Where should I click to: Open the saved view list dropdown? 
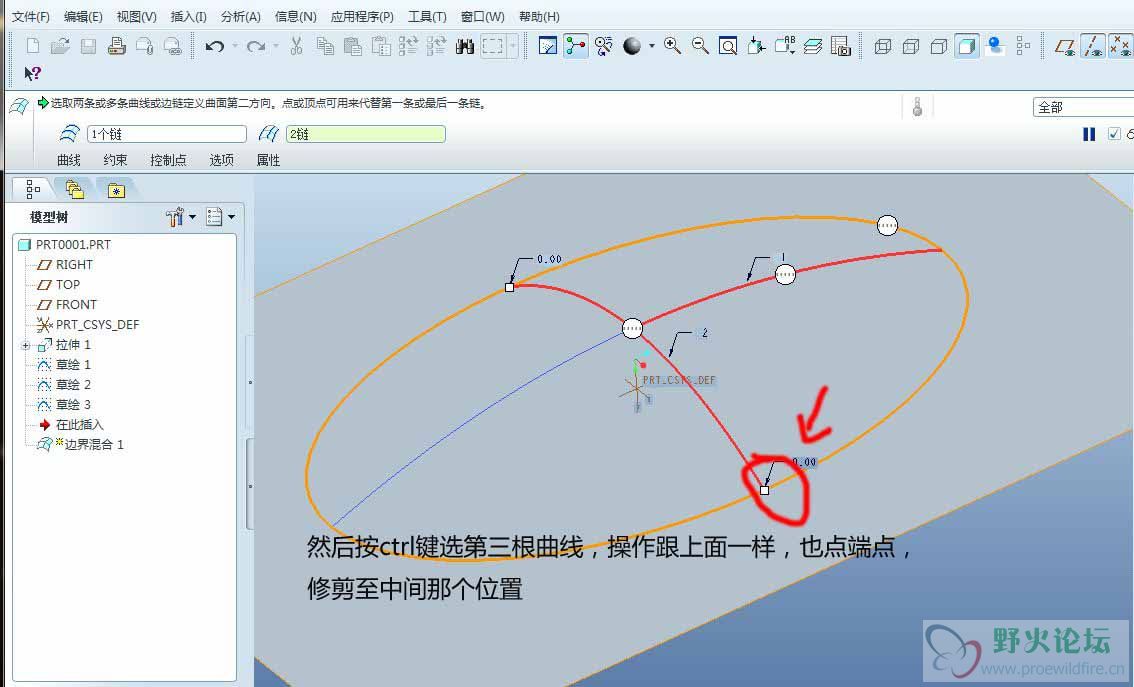(784, 47)
